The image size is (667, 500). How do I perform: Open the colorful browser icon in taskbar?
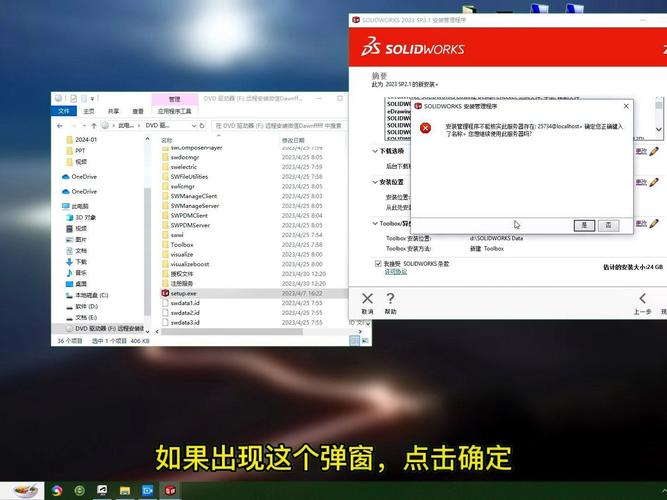(56, 491)
